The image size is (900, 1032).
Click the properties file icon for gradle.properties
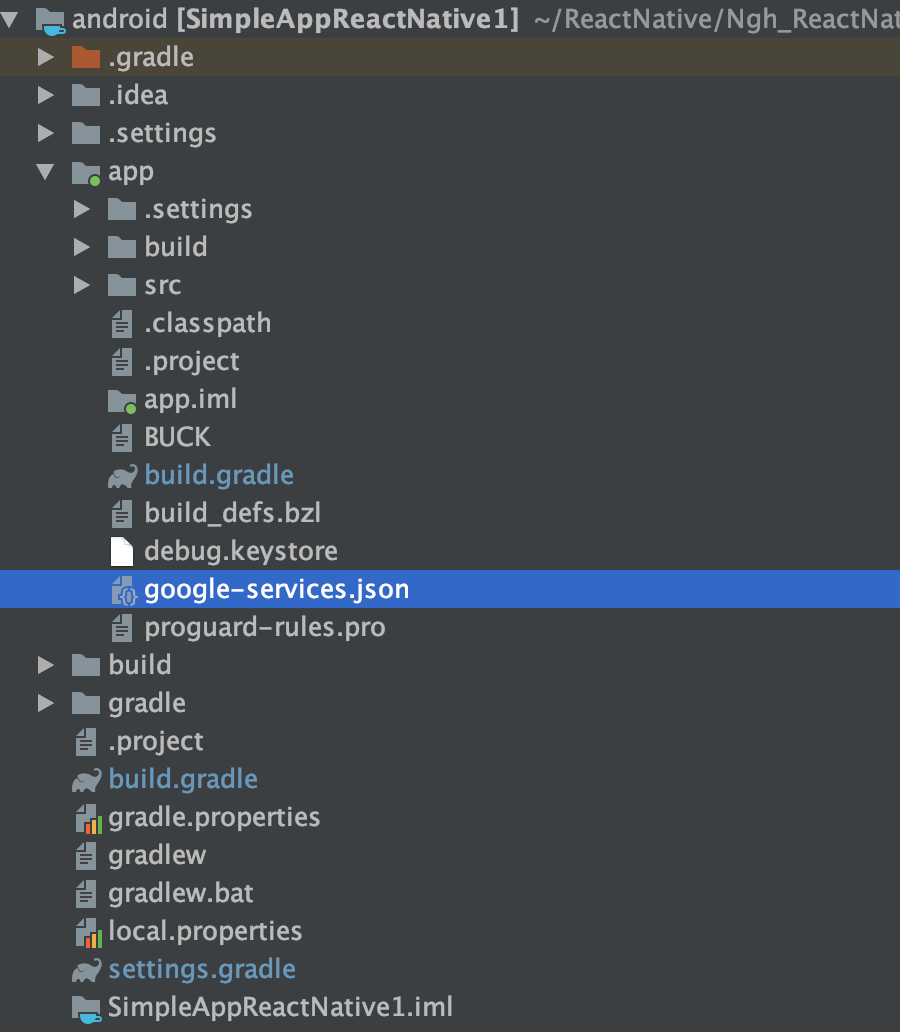pos(88,818)
